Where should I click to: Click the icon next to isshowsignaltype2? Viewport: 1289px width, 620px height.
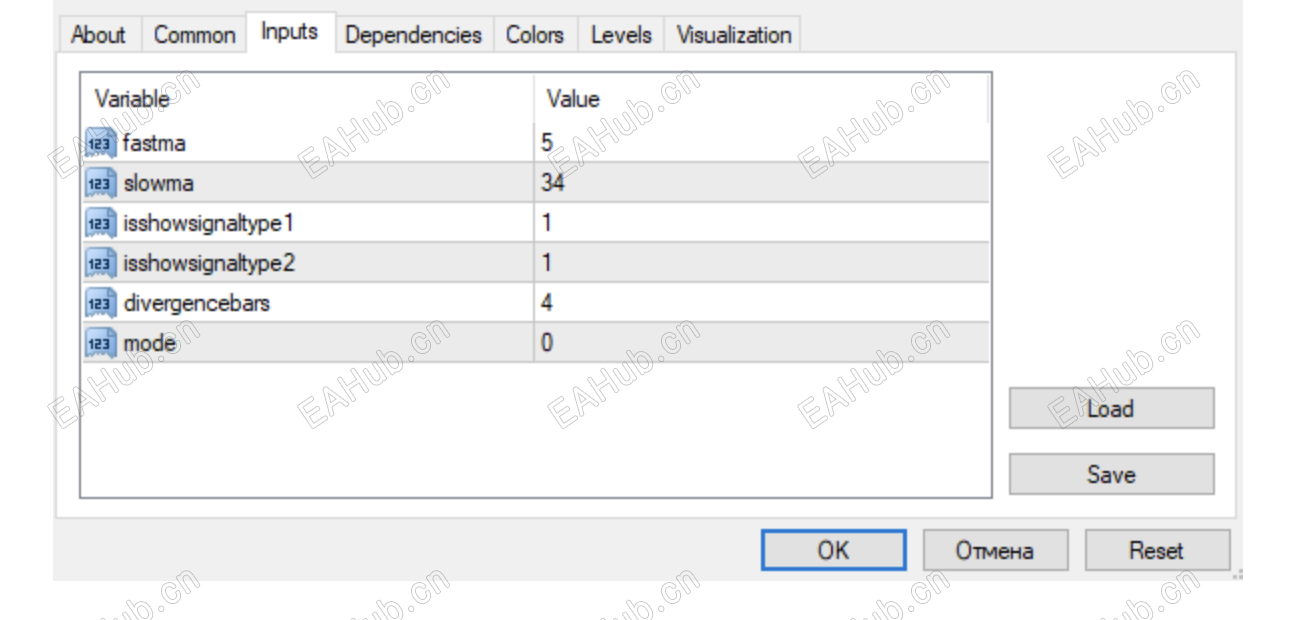pyautogui.click(x=101, y=263)
